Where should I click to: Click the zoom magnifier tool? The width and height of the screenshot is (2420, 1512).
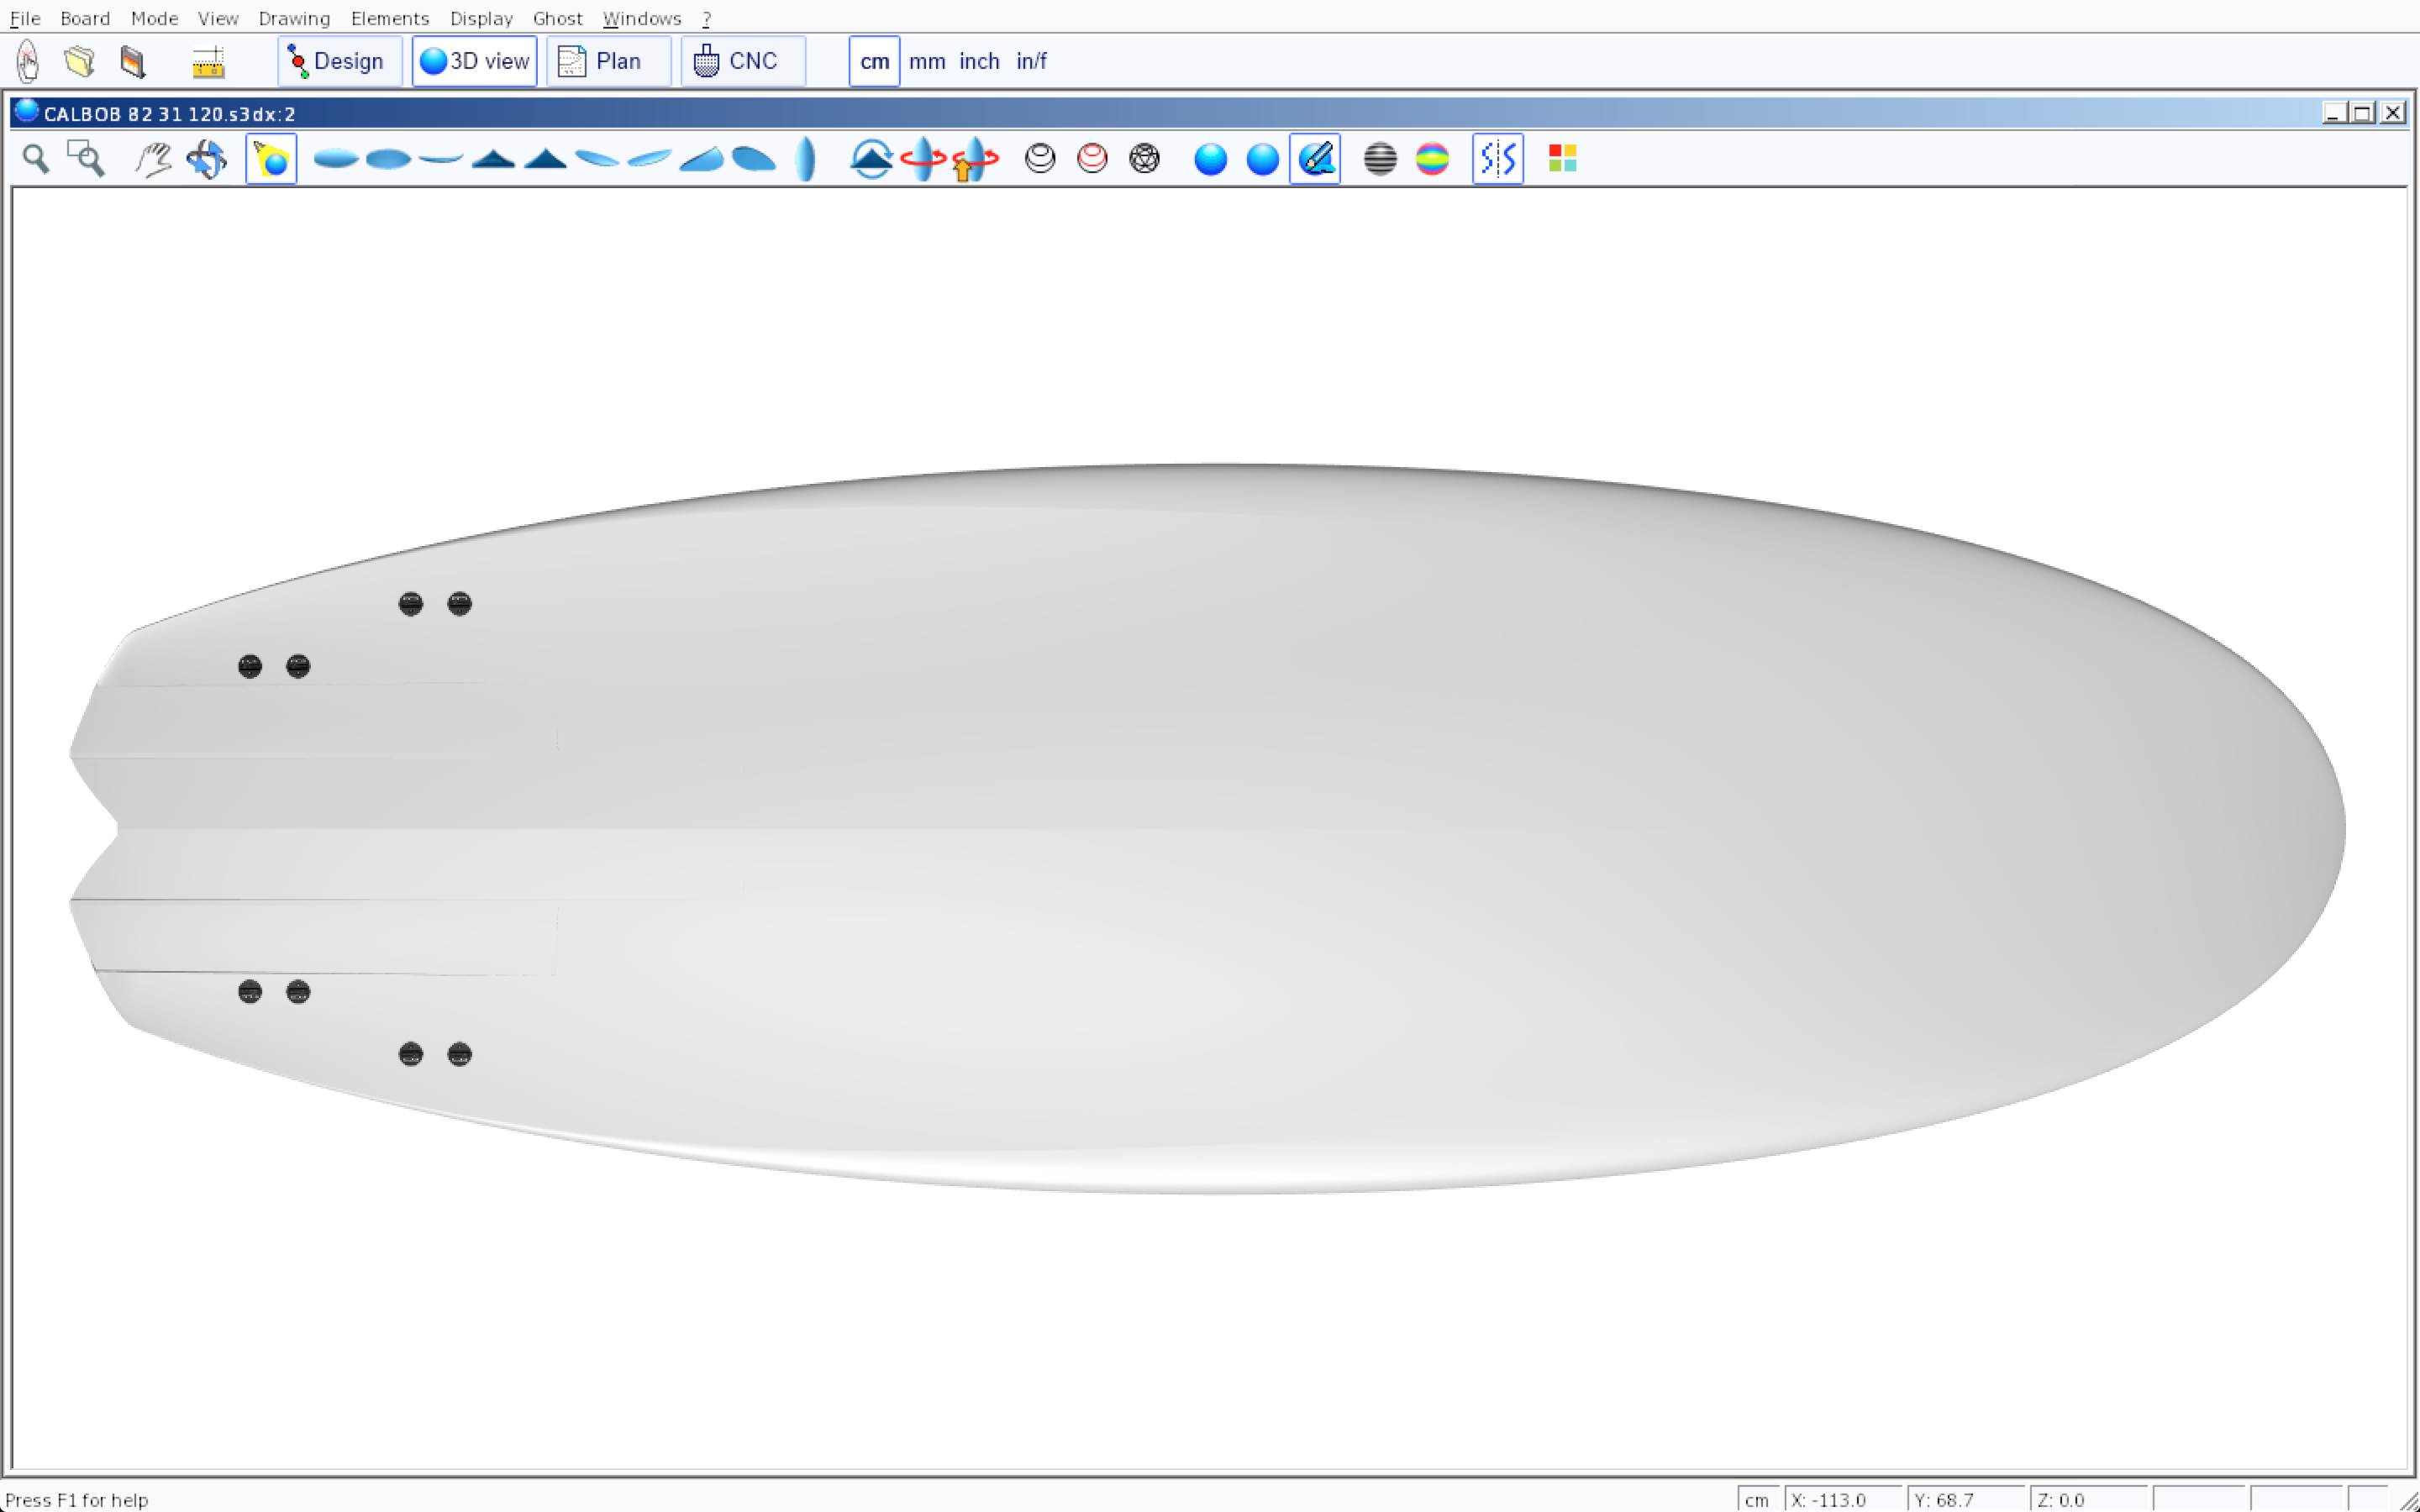(x=36, y=159)
